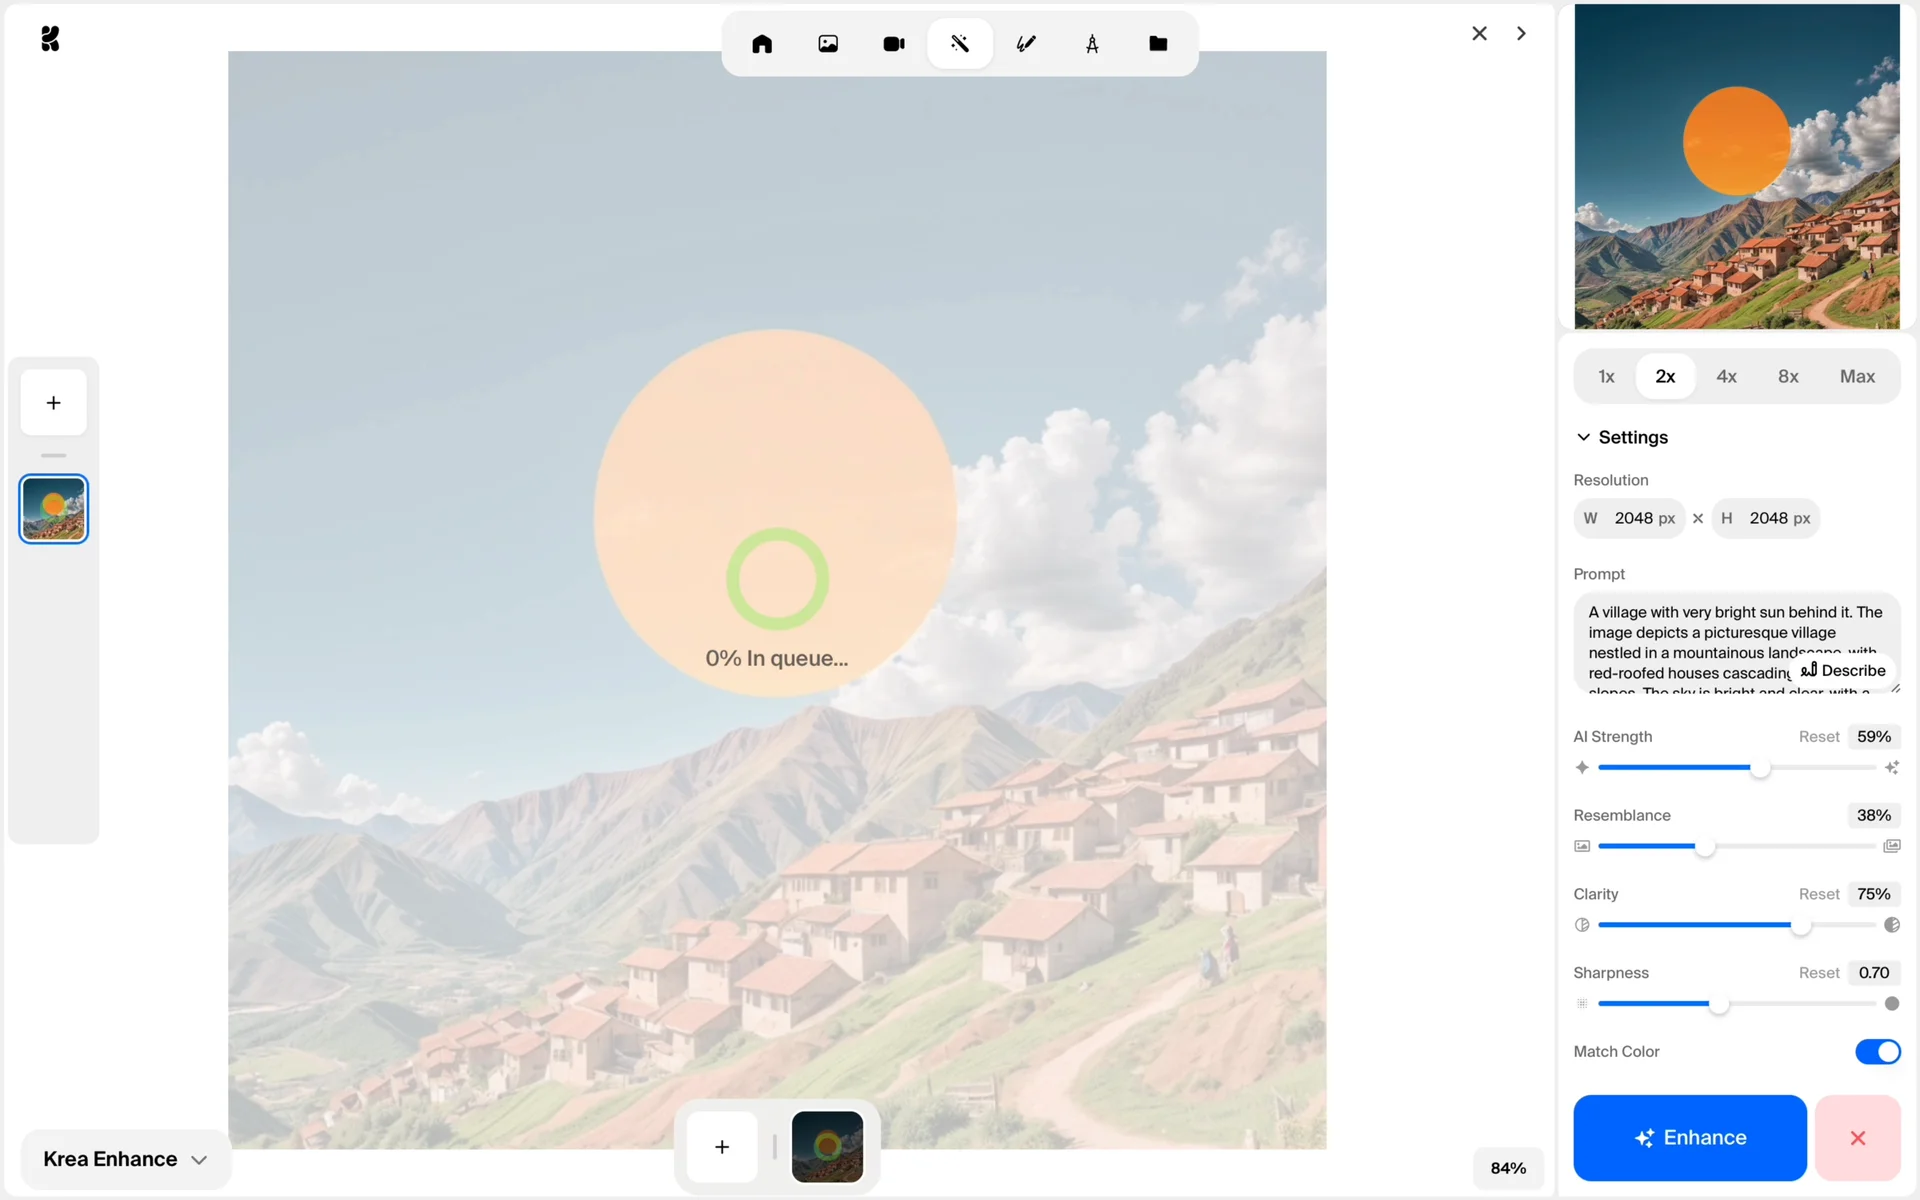
Task: Select the Enhance magic wand tool
Action: [x=960, y=44]
